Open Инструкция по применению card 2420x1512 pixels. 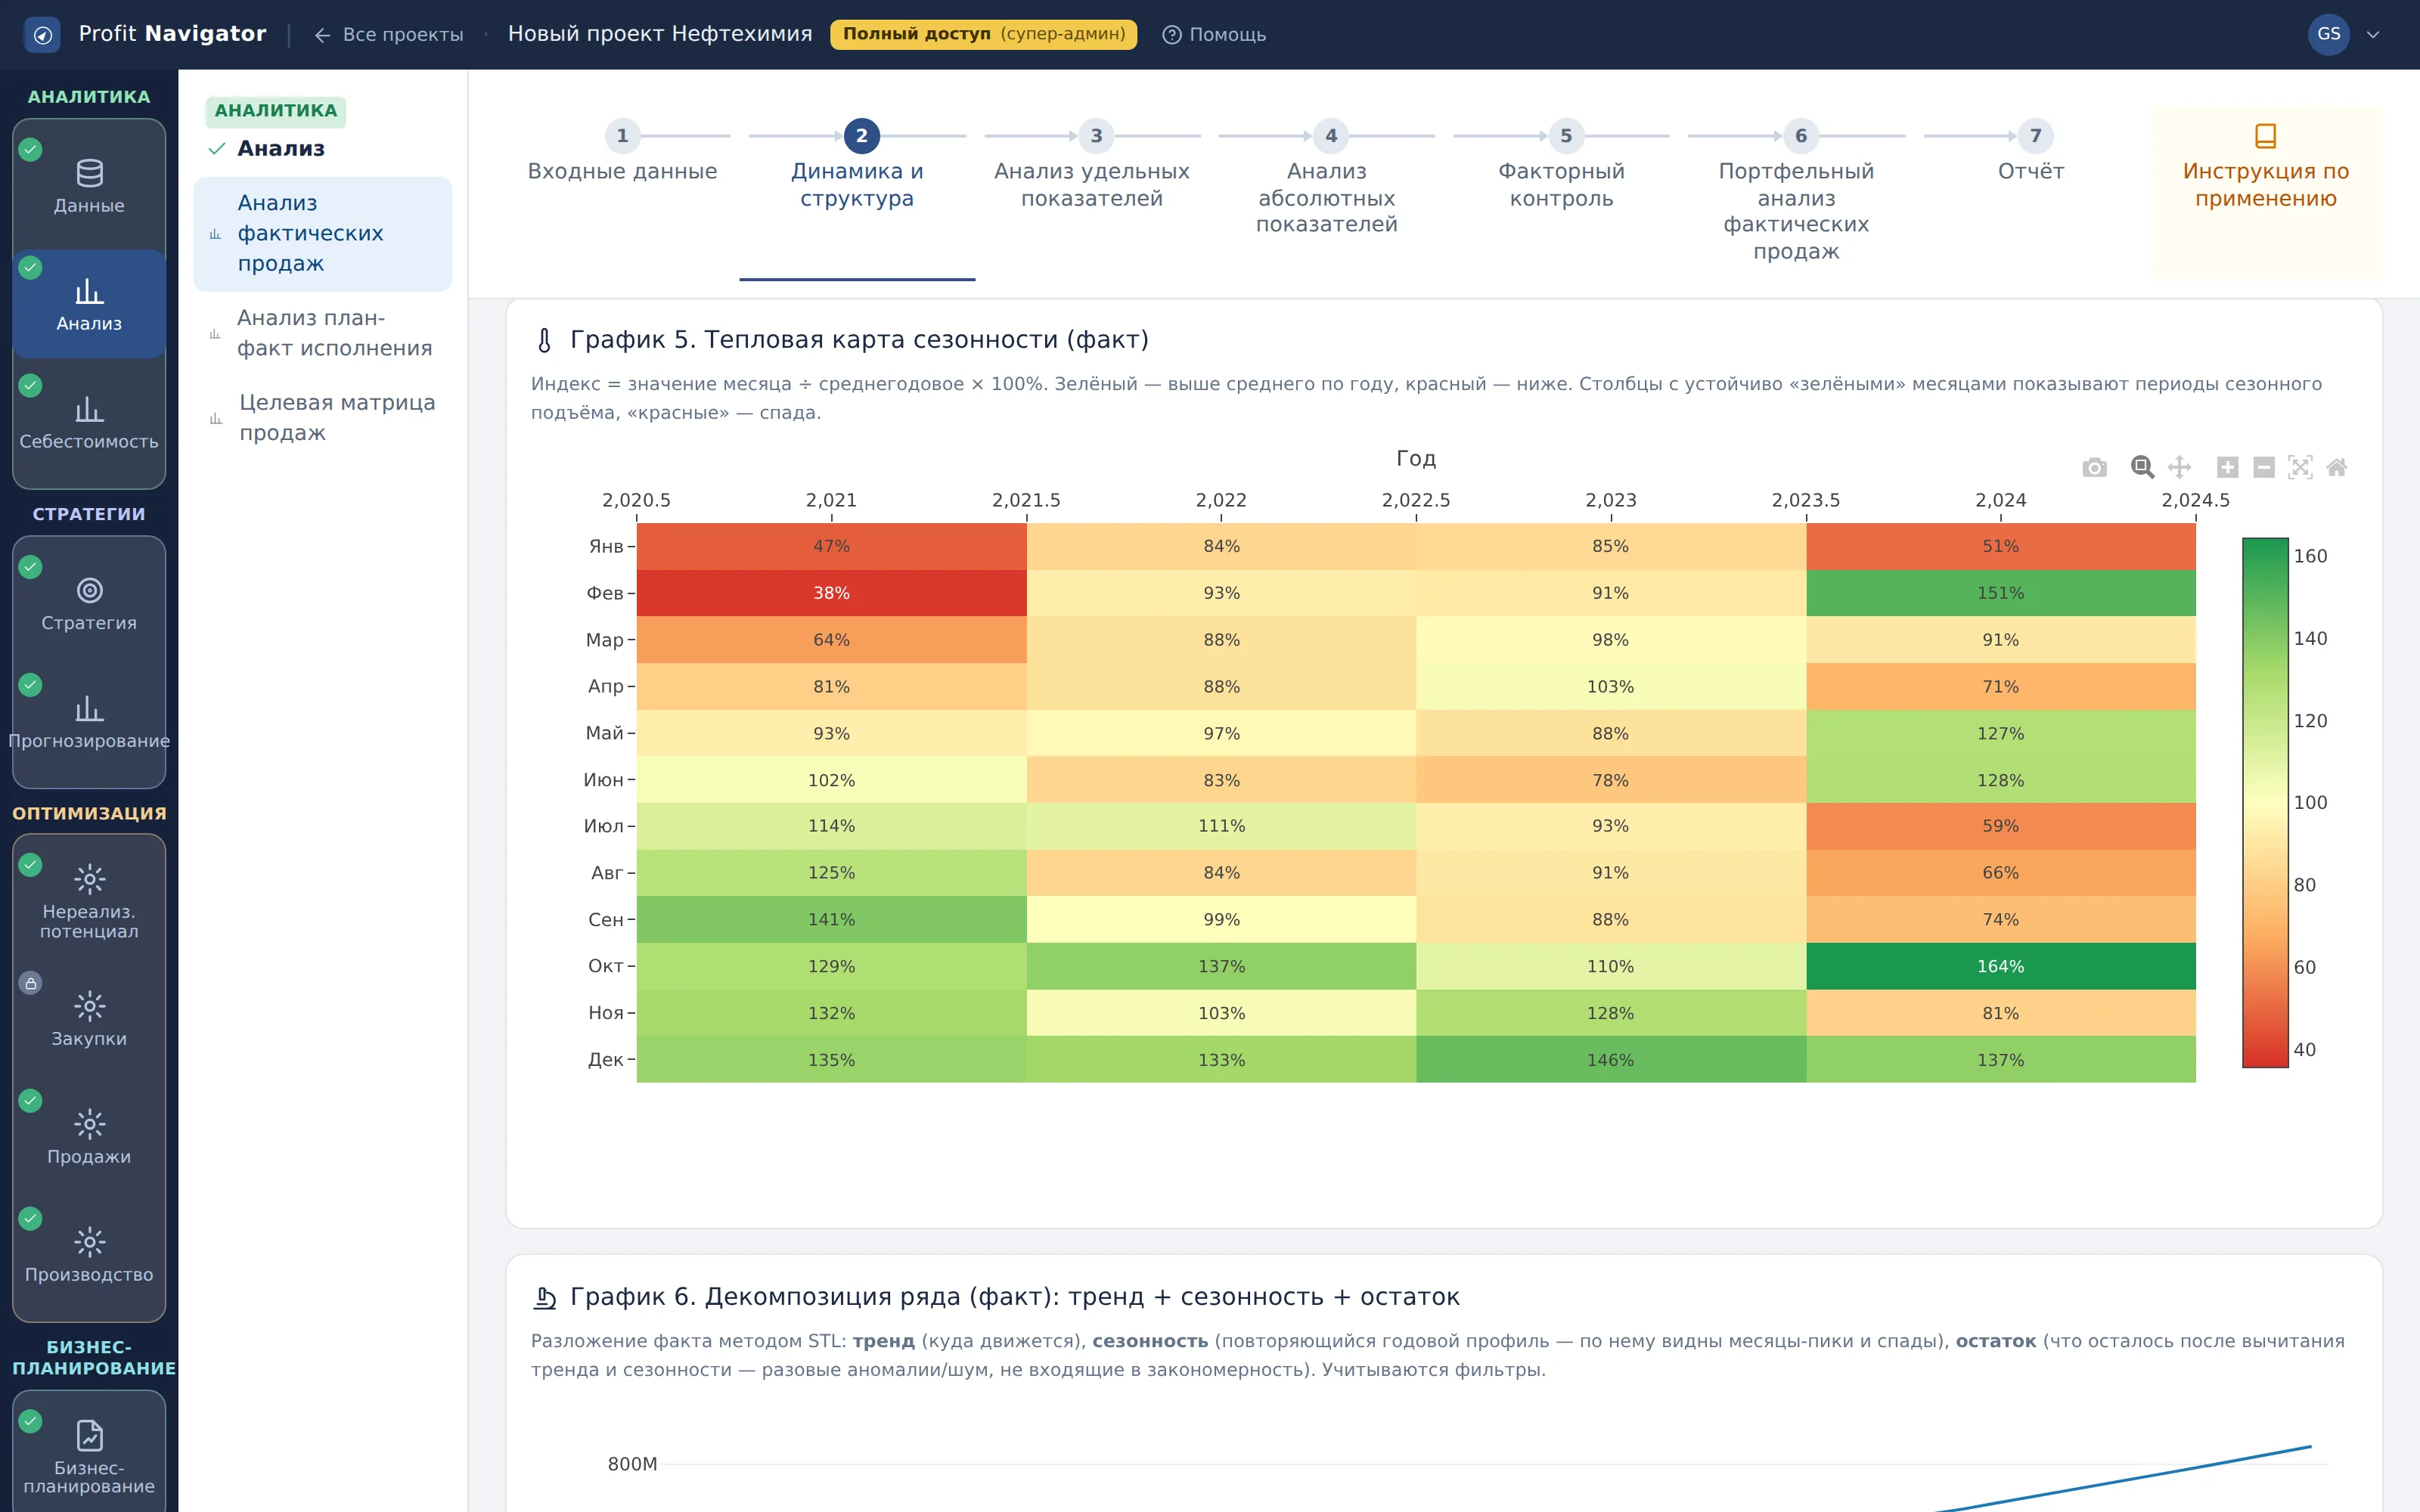click(2265, 193)
